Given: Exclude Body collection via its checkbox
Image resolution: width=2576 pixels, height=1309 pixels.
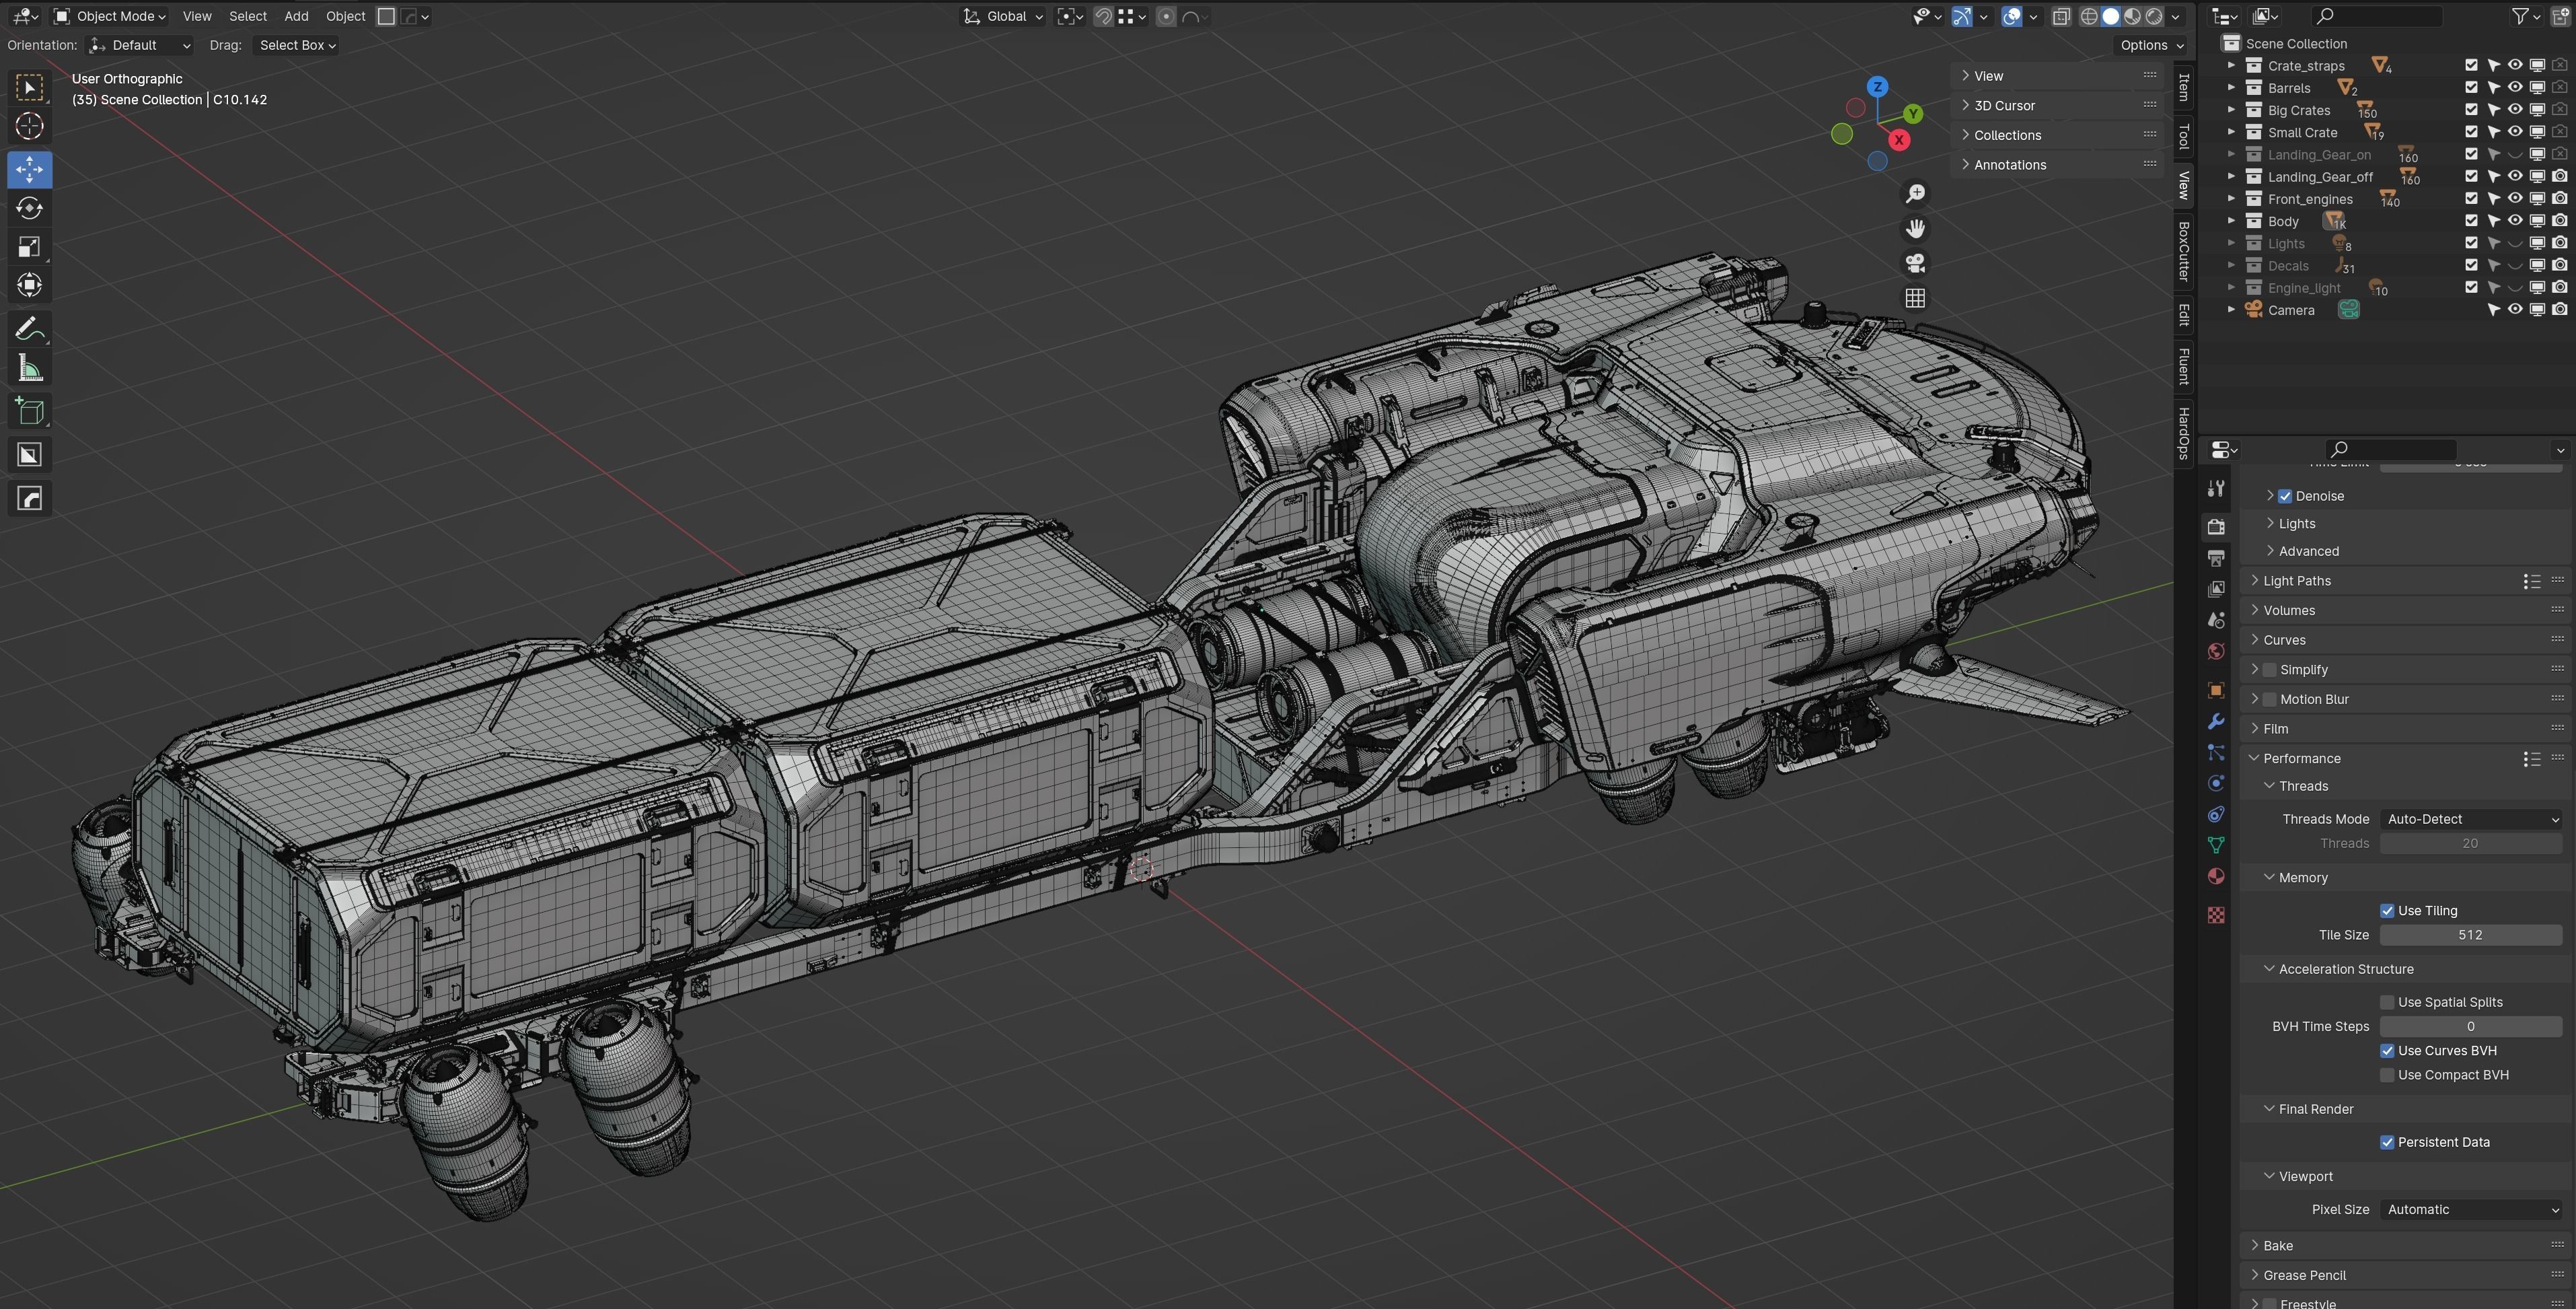Looking at the screenshot, I should point(2471,221).
